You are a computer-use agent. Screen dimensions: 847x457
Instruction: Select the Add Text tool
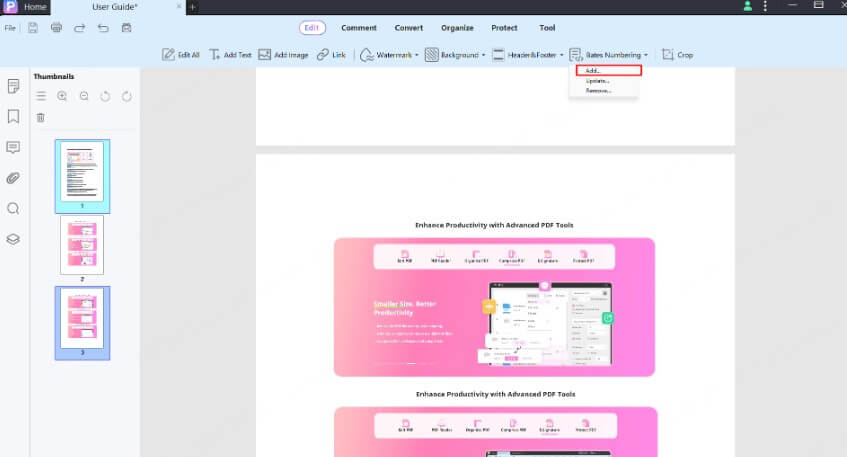coord(230,55)
